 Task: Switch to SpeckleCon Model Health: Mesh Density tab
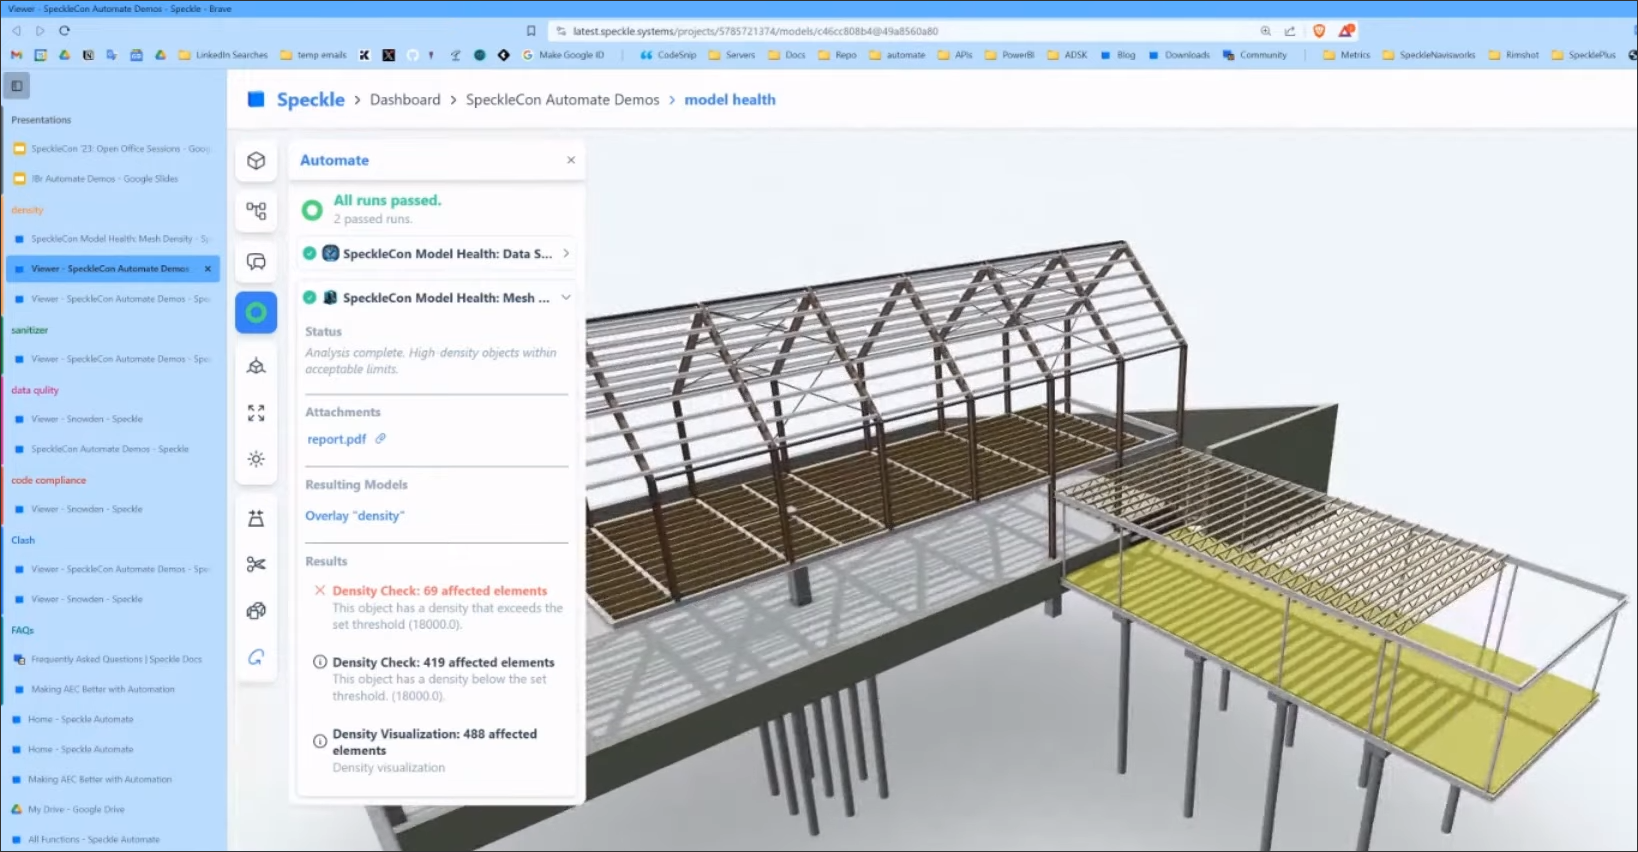(112, 239)
